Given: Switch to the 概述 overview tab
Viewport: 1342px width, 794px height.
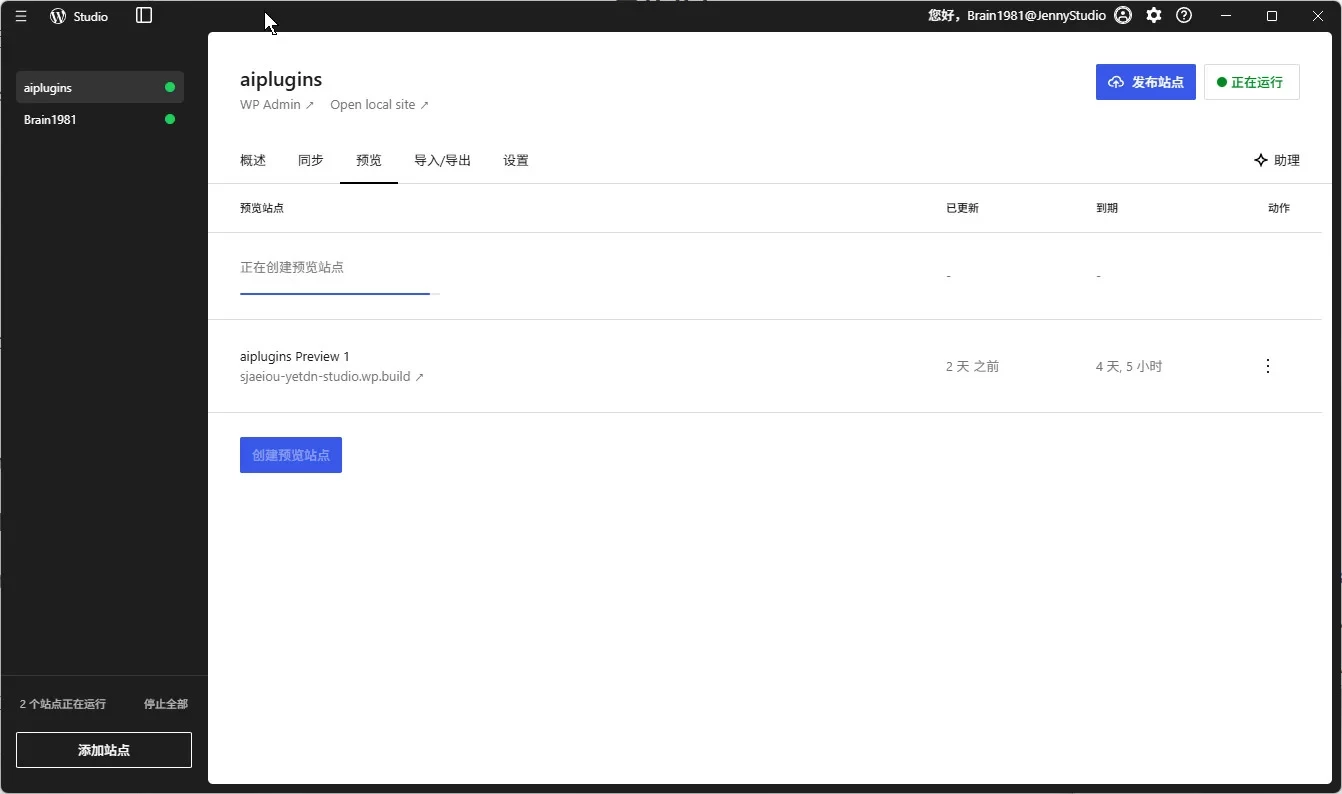Looking at the screenshot, I should point(253,160).
